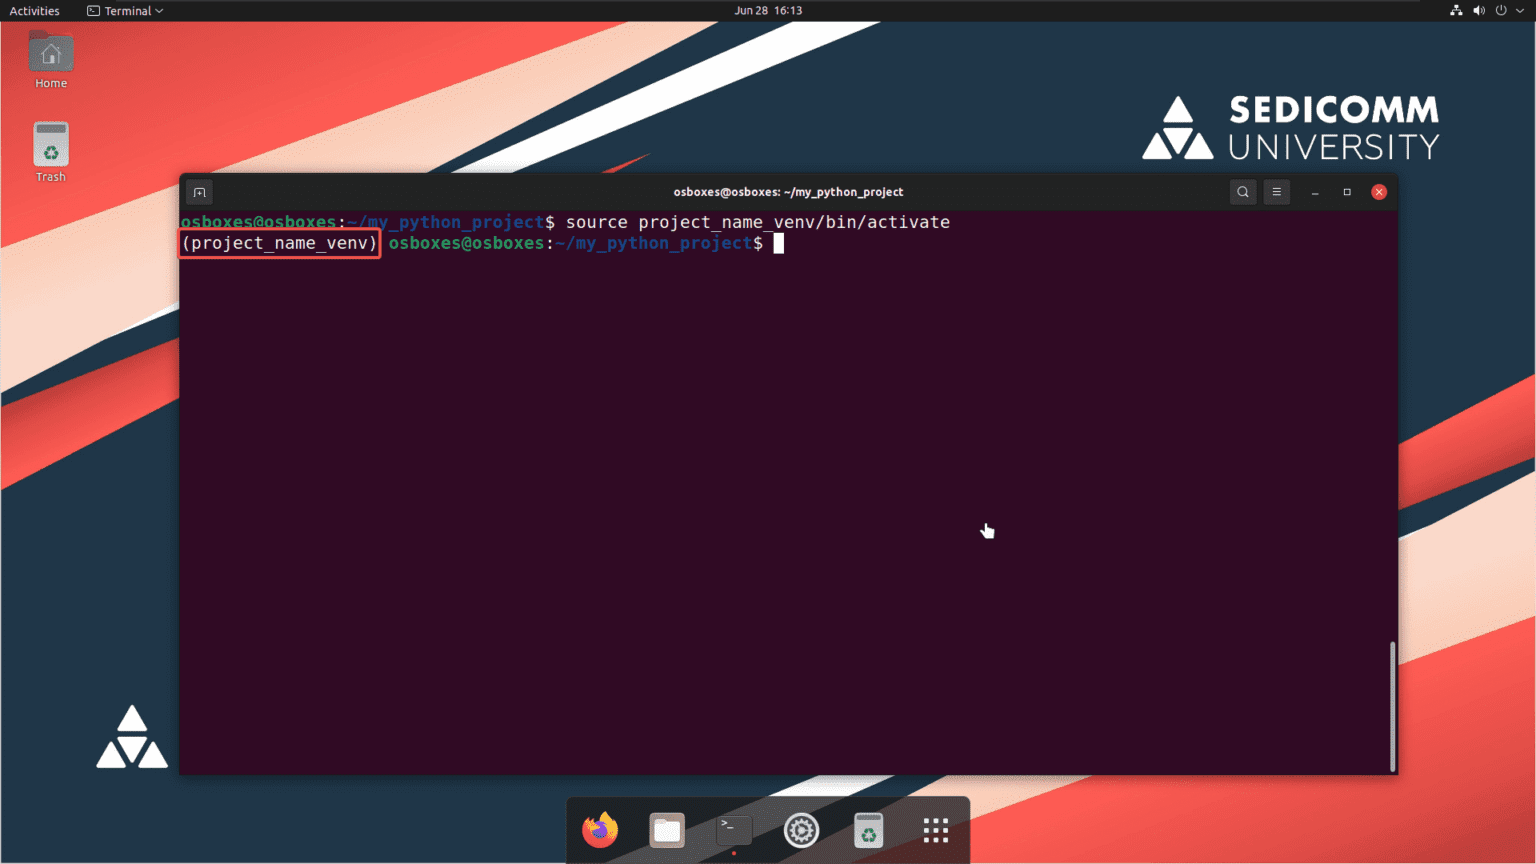
Task: Minimize the terminal window
Action: (x=1315, y=192)
